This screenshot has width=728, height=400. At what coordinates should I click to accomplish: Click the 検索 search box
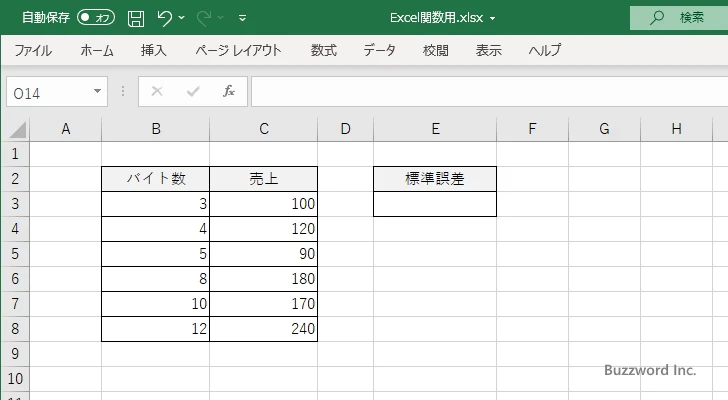(679, 18)
